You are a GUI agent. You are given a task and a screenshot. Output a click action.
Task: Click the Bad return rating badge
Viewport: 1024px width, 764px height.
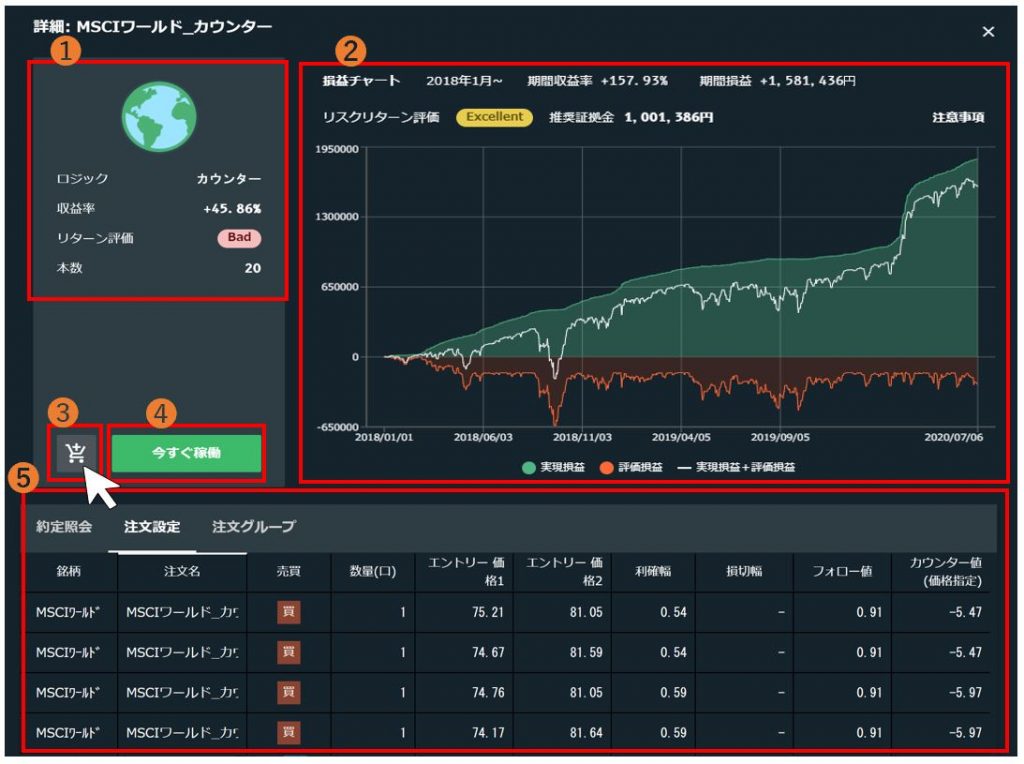coord(239,238)
